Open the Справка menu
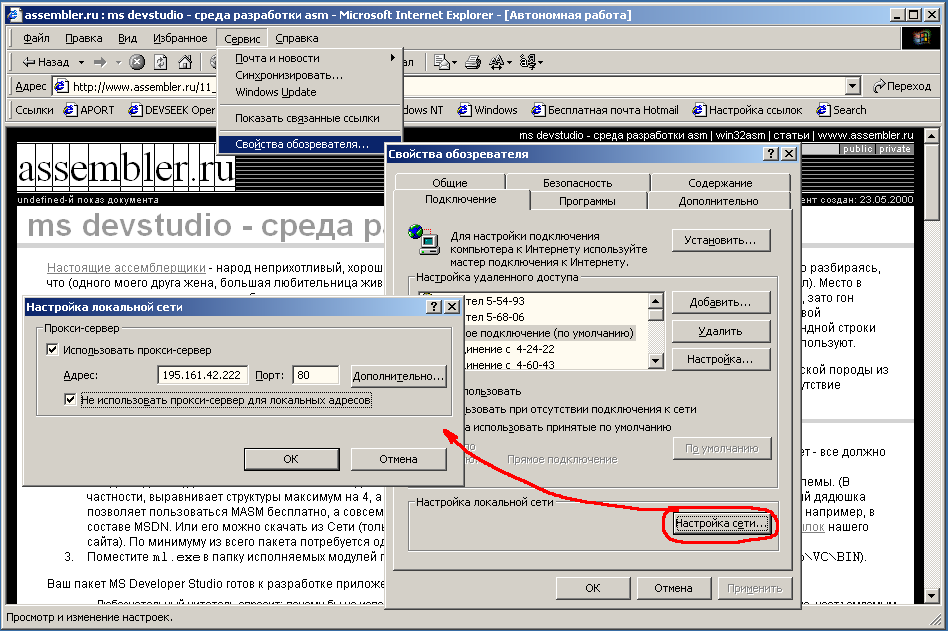948x631 pixels. [297, 38]
